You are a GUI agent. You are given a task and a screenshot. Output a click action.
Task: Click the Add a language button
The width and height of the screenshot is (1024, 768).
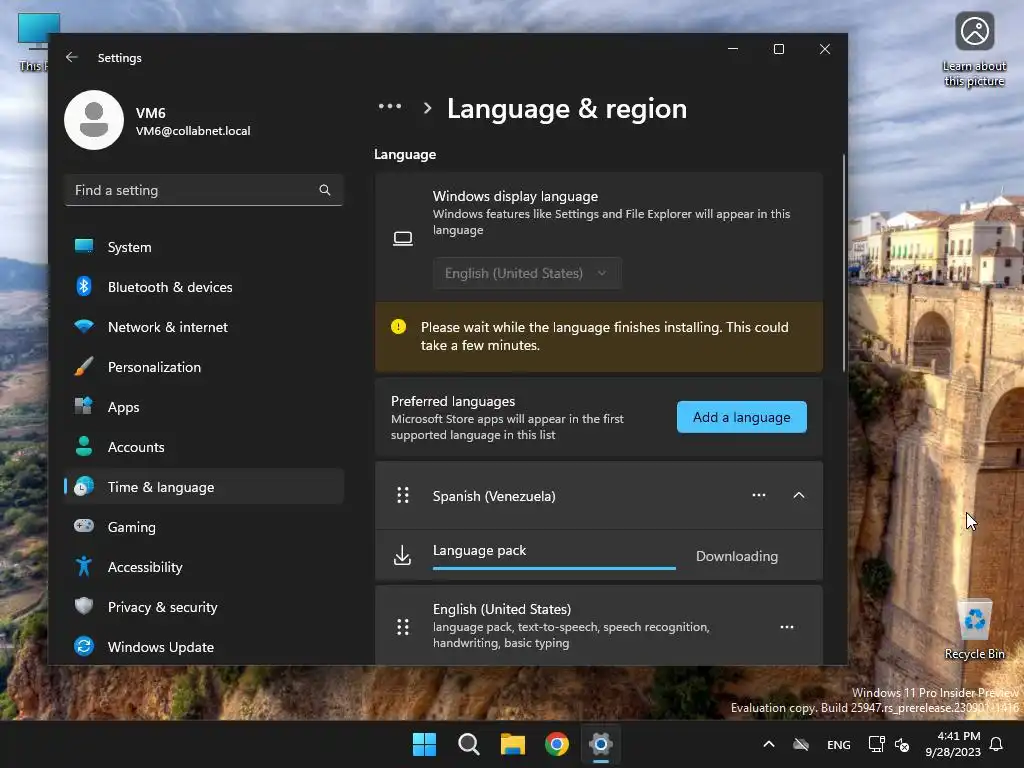tap(741, 417)
